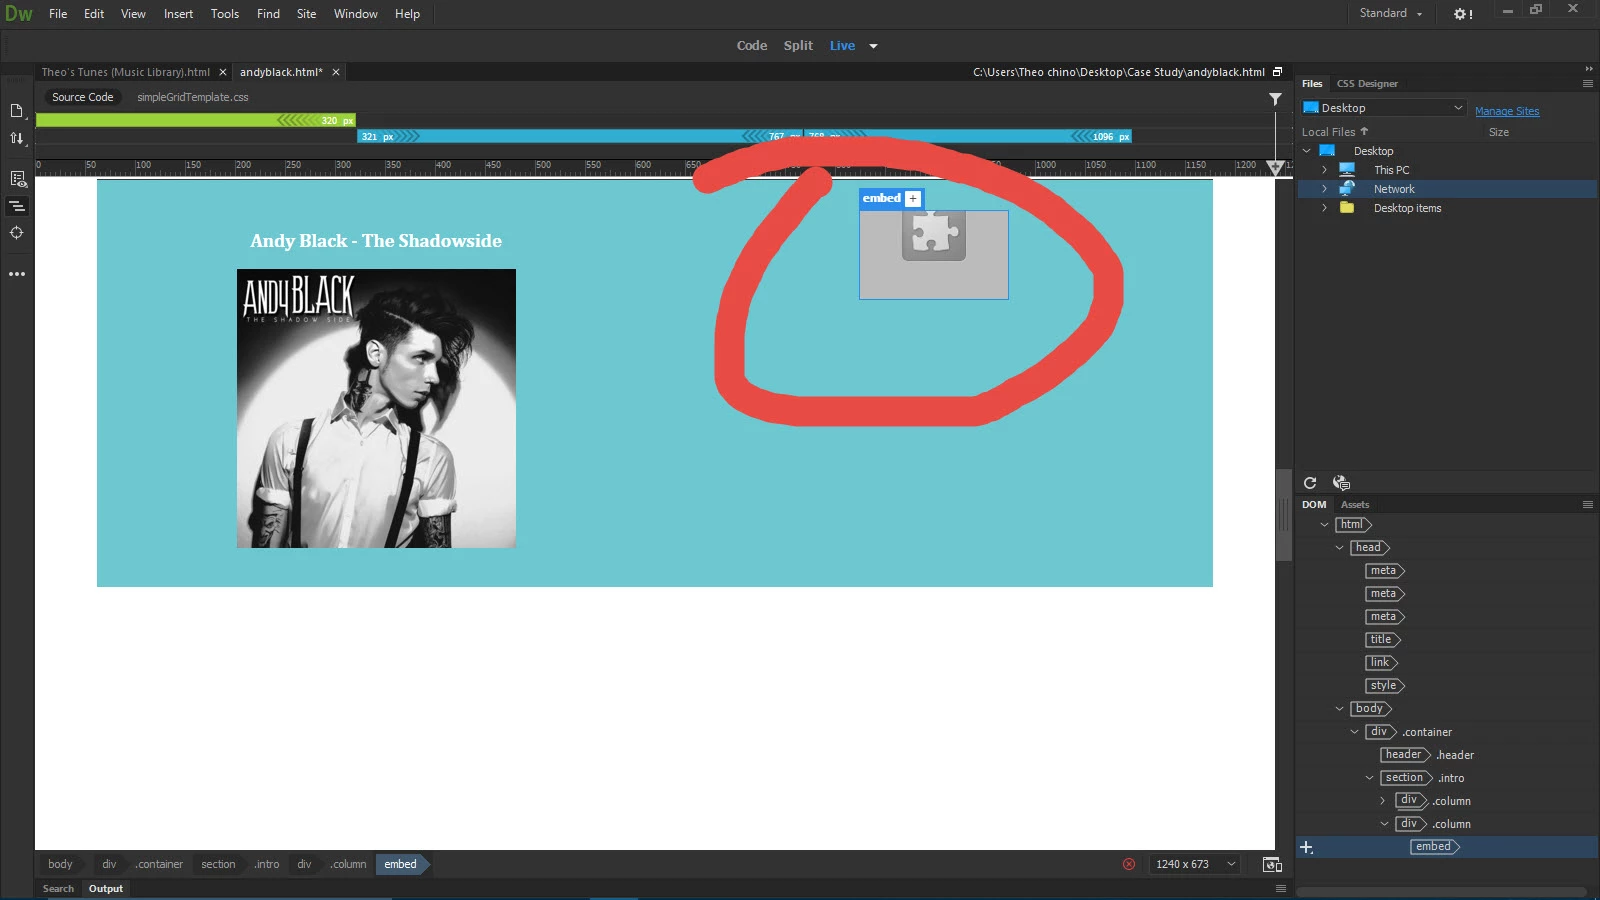This screenshot has height=900, width=1600.
Task: Click the Andy Black album cover image
Action: 376,408
